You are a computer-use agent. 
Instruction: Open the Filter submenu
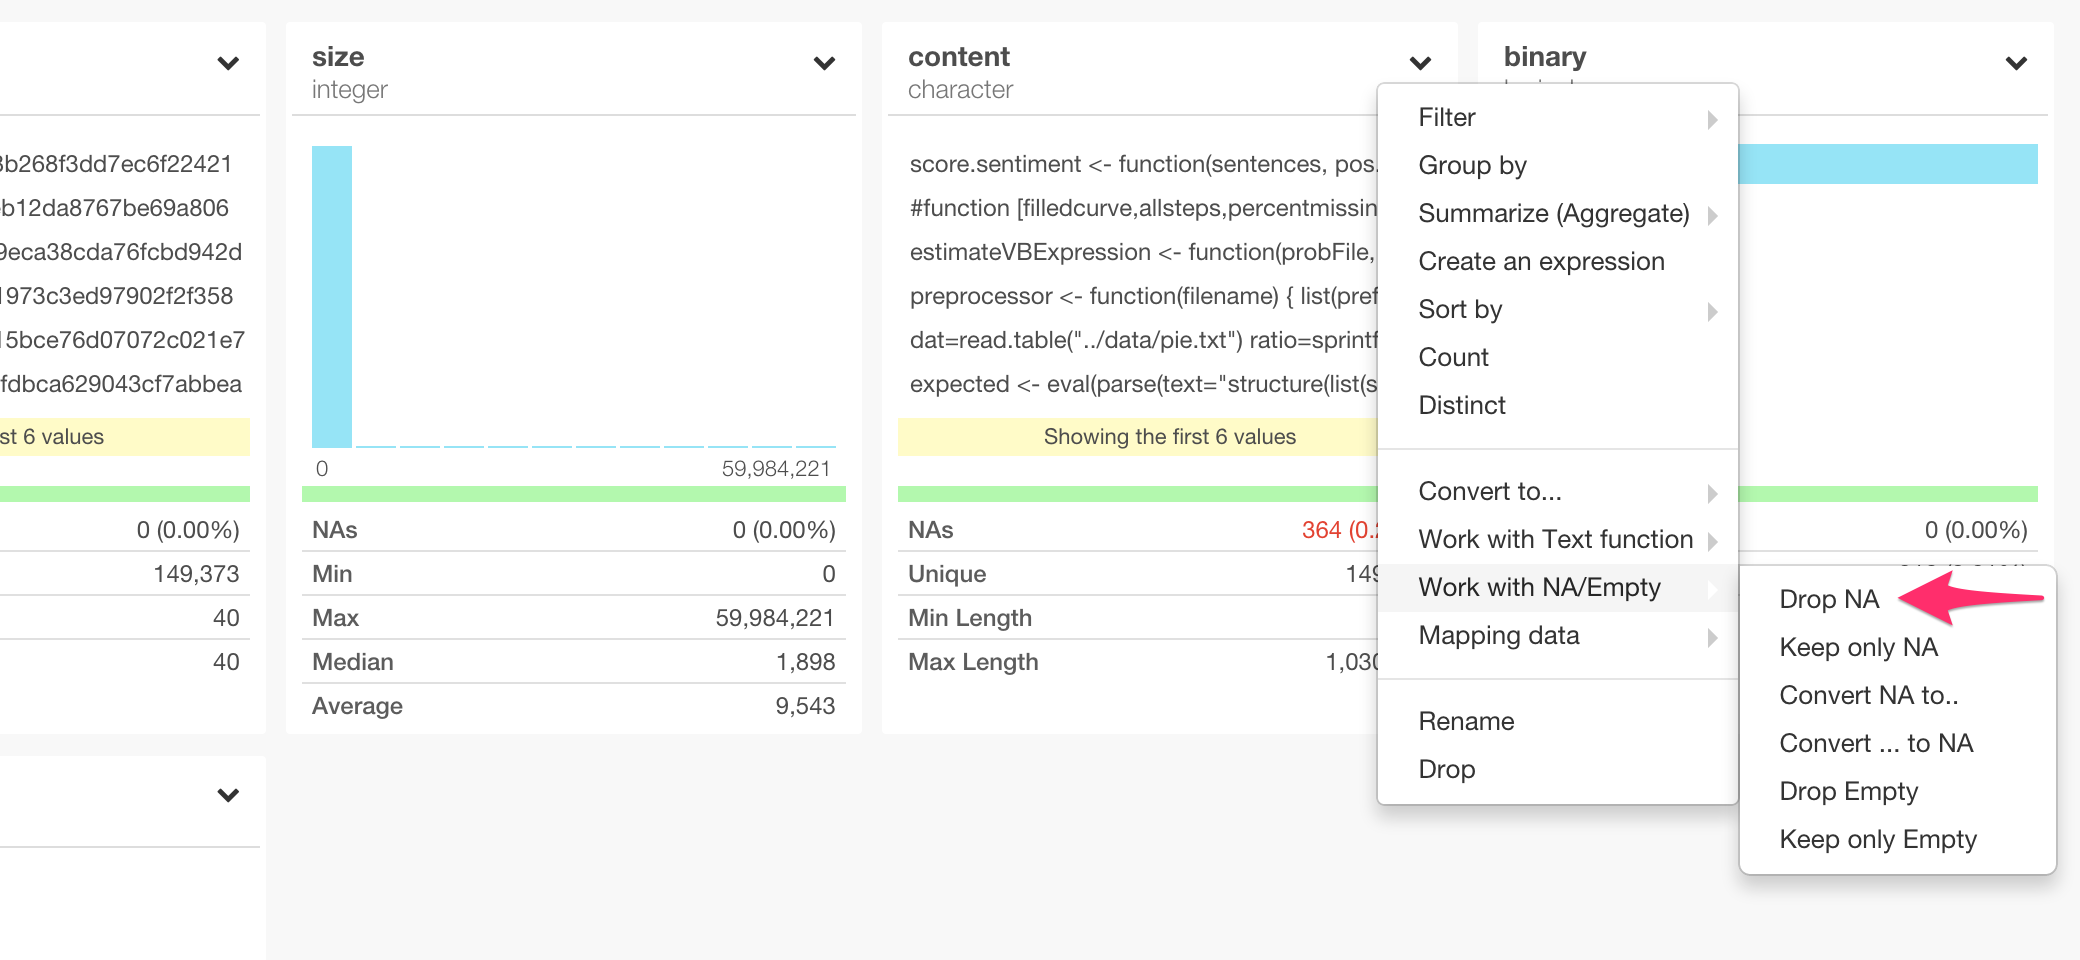(1446, 117)
